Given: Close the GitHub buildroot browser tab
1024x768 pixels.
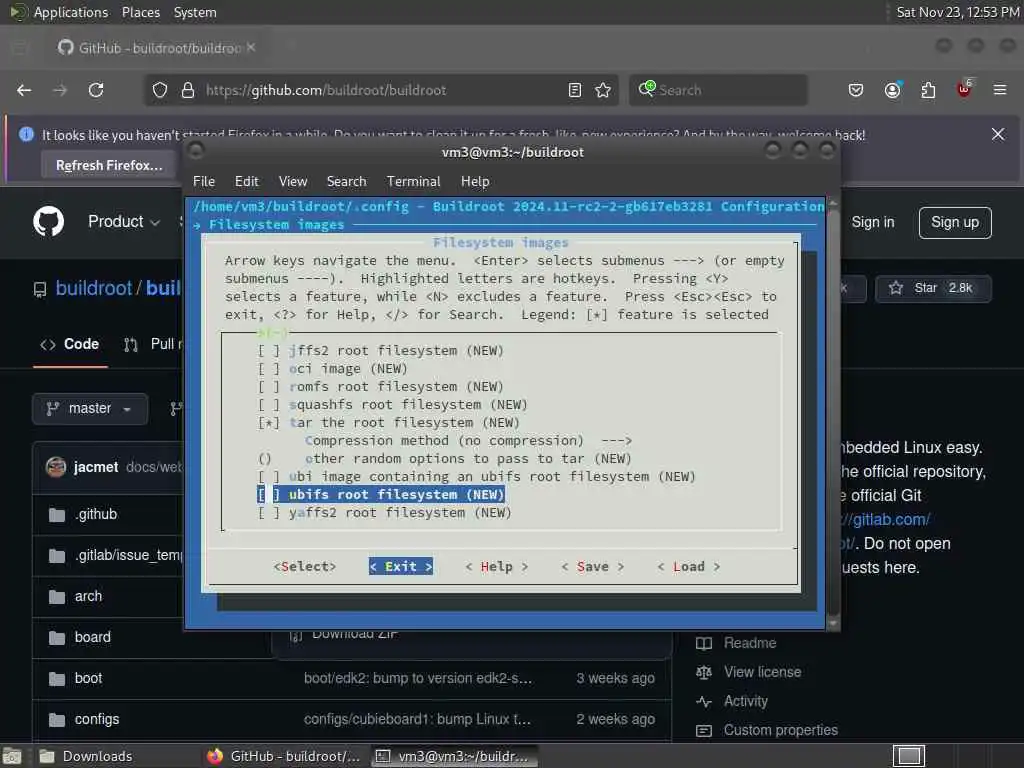Looking at the screenshot, I should pos(251,47).
